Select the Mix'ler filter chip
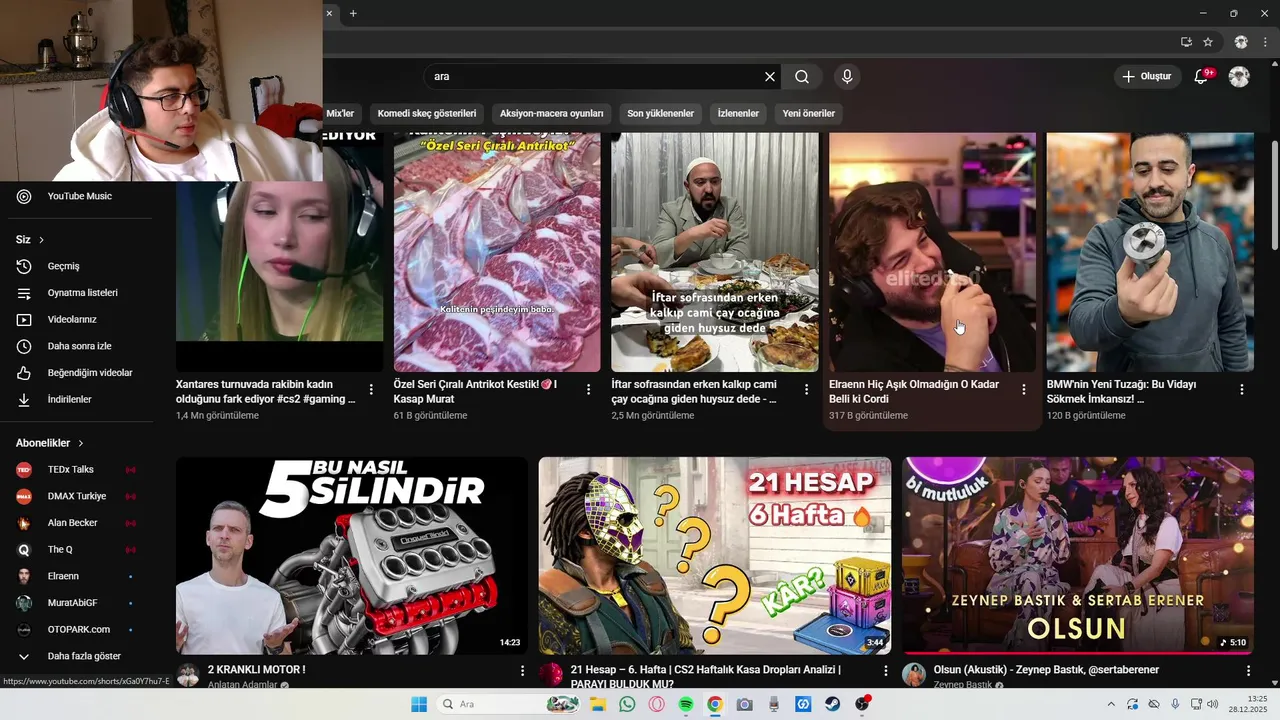The height and width of the screenshot is (720, 1280). [340, 114]
